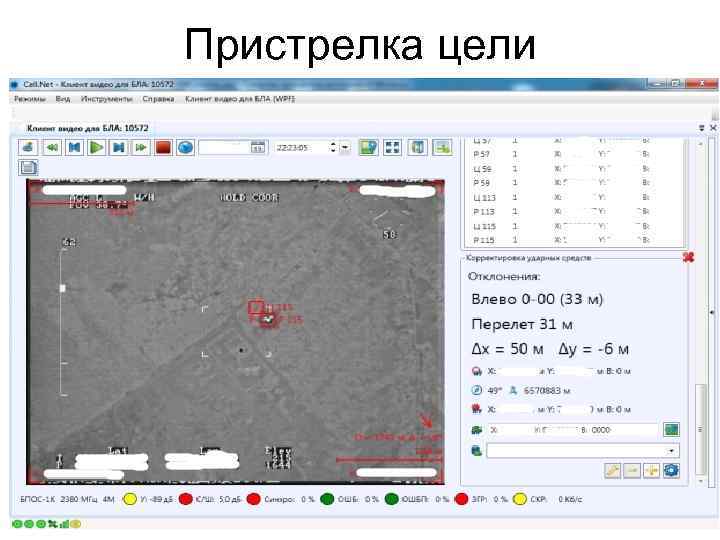Click the time spinner arrows beside 22:23:05

click(x=333, y=147)
